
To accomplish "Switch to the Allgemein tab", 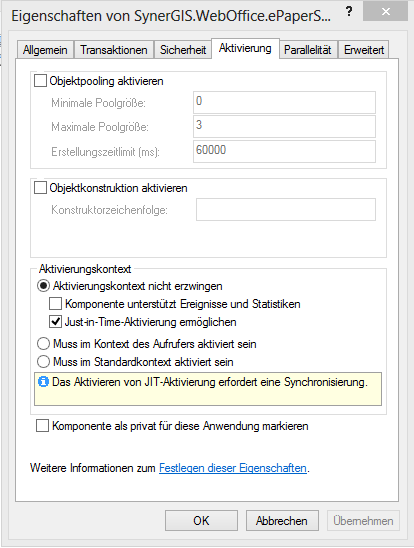I will 45,50.
